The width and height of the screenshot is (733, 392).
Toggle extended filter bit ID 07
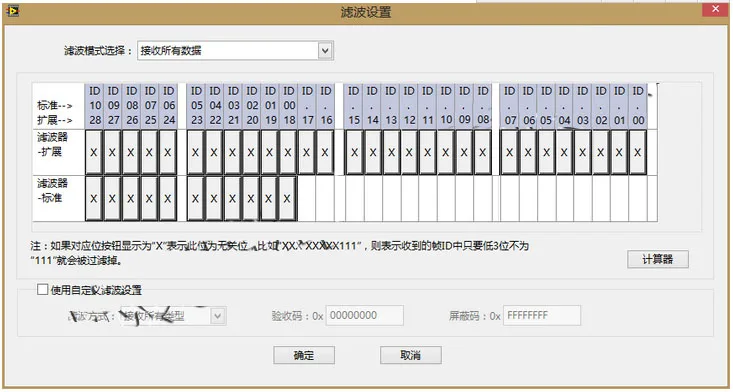click(x=509, y=152)
